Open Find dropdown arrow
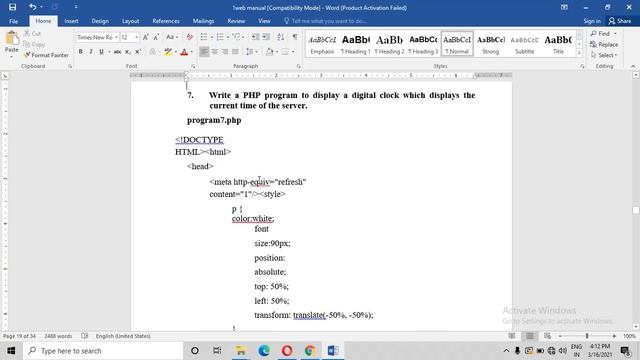Viewport: 640px width, 360px height. point(615,33)
